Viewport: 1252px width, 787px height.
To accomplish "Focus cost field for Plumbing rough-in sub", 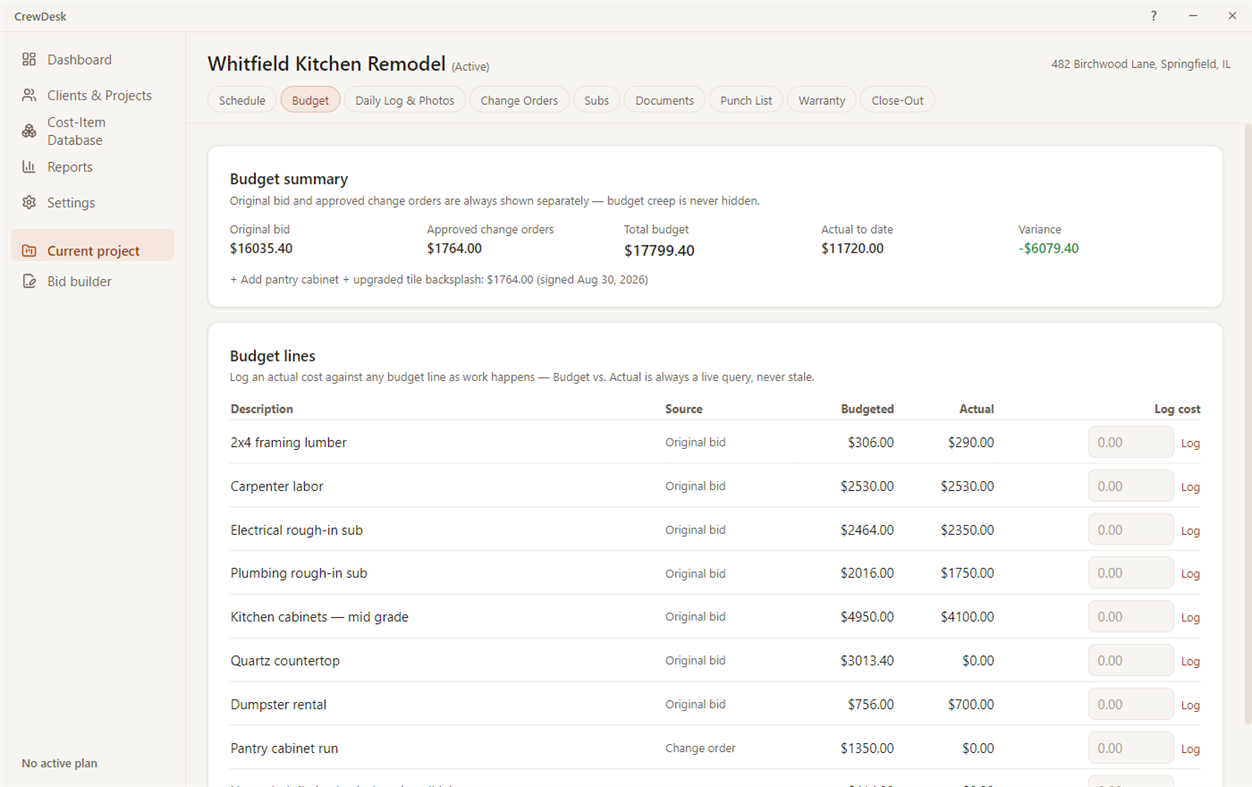I will pyautogui.click(x=1131, y=573).
